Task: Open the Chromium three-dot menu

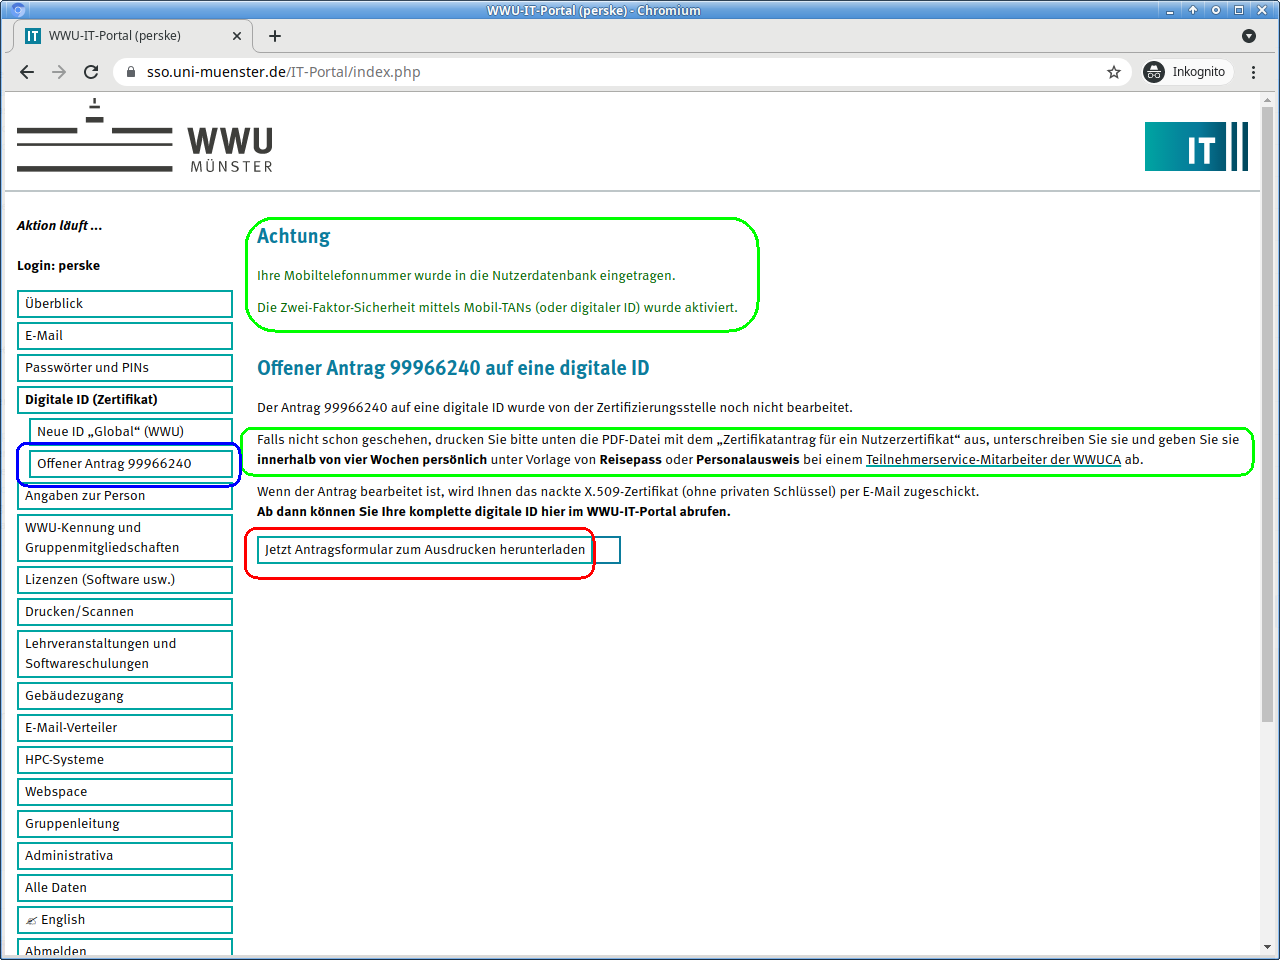Action: pyautogui.click(x=1253, y=72)
